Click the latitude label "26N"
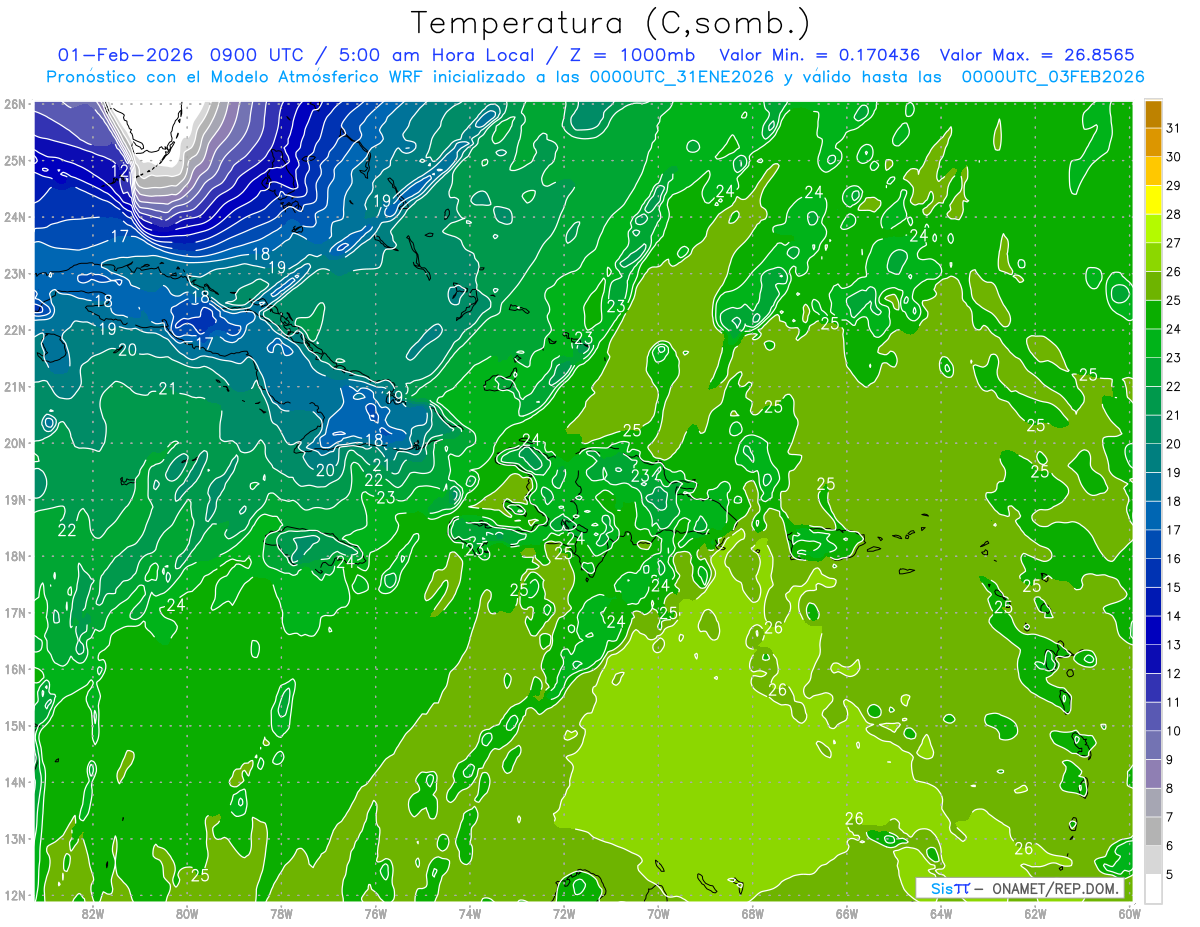 pos(15,104)
